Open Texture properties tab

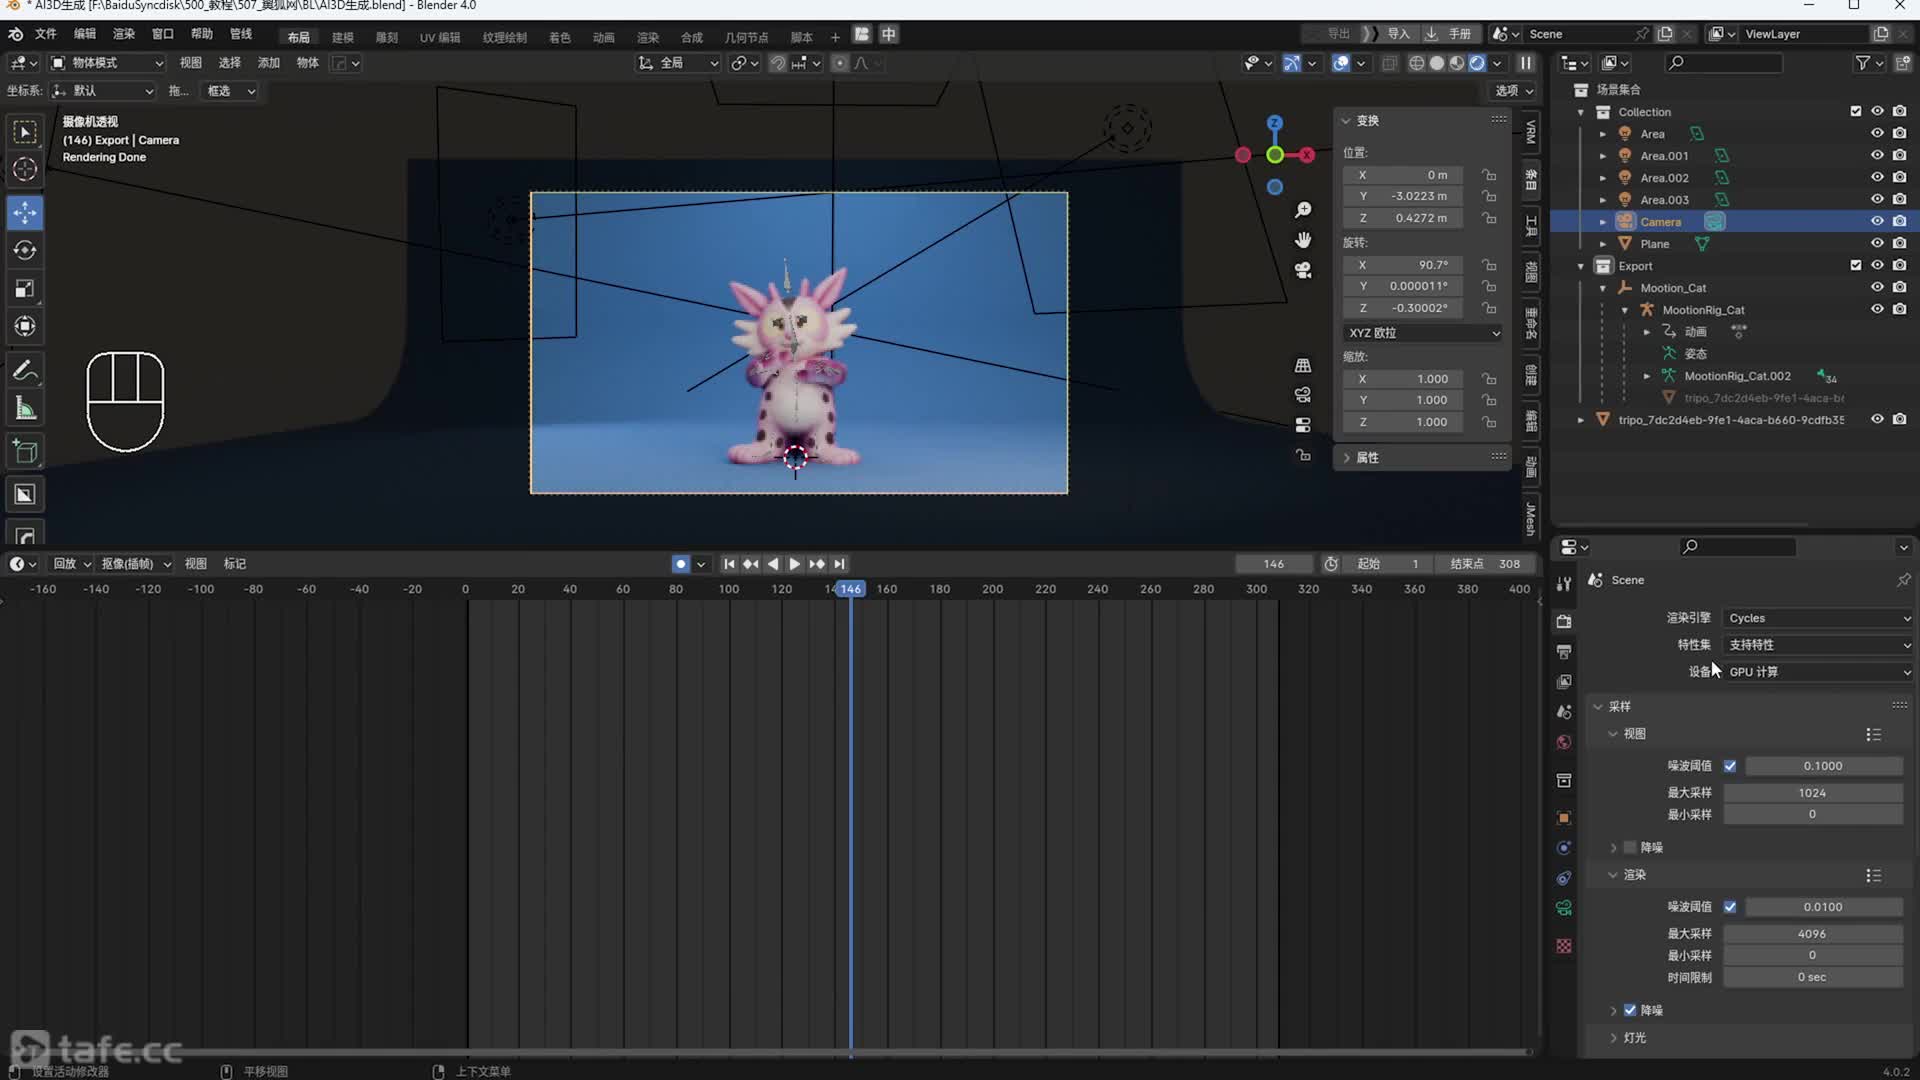tap(1564, 946)
